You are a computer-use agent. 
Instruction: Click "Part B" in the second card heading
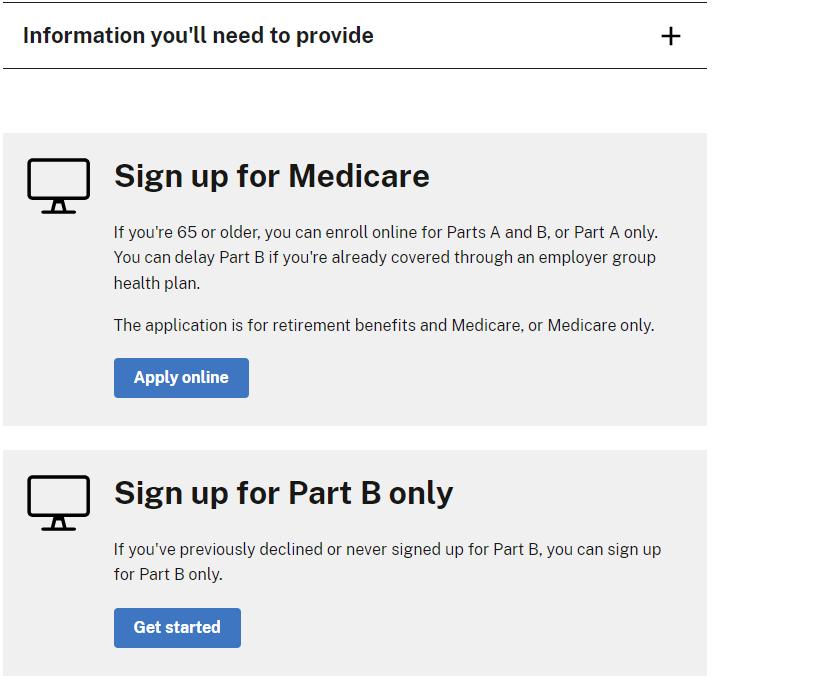[335, 493]
